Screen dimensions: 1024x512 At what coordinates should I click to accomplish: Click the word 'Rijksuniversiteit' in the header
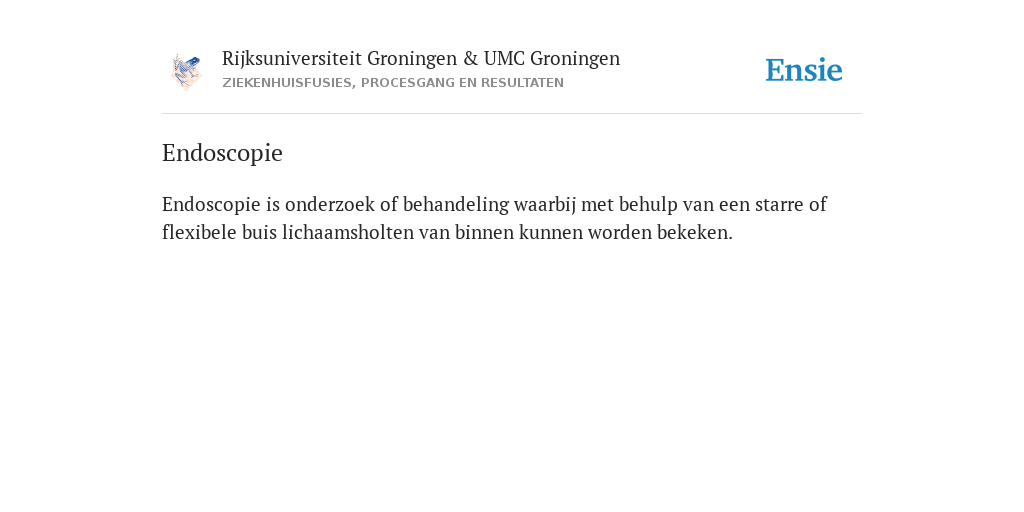tap(292, 59)
